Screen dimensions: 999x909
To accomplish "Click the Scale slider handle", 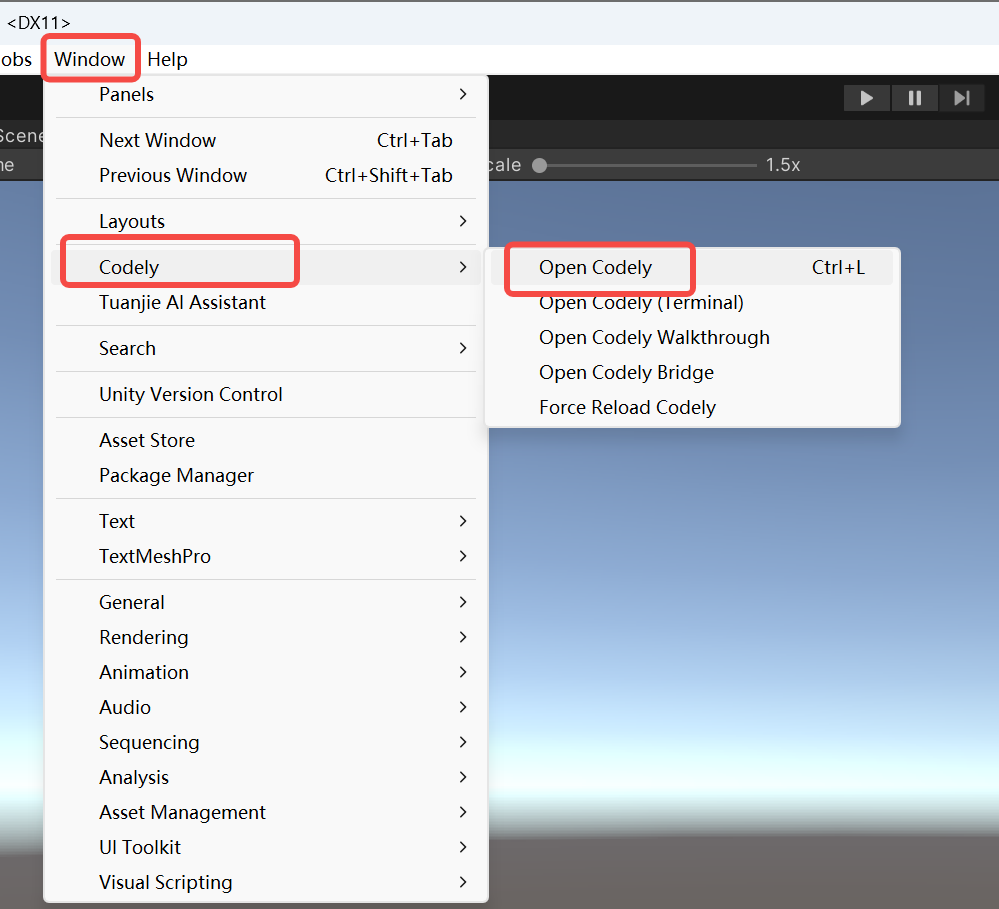I will 540,165.
